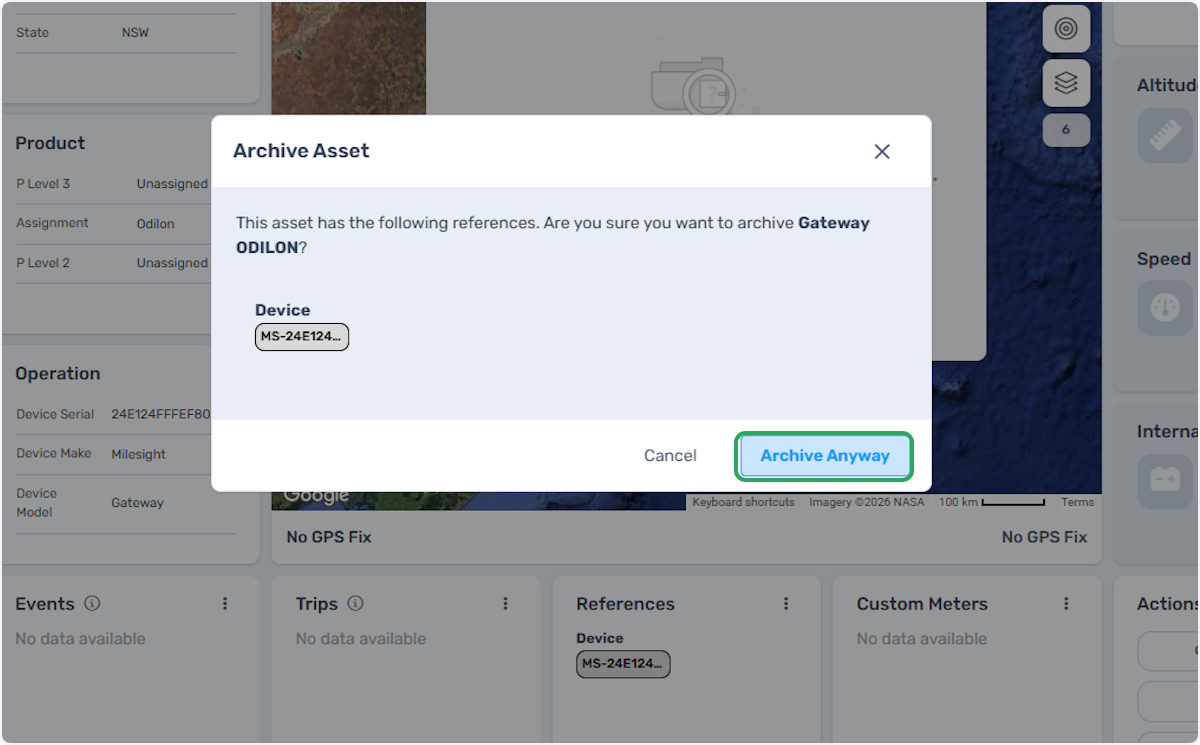The height and width of the screenshot is (745, 1200).
Task: Click the Google logo on map
Action: pyautogui.click(x=316, y=495)
